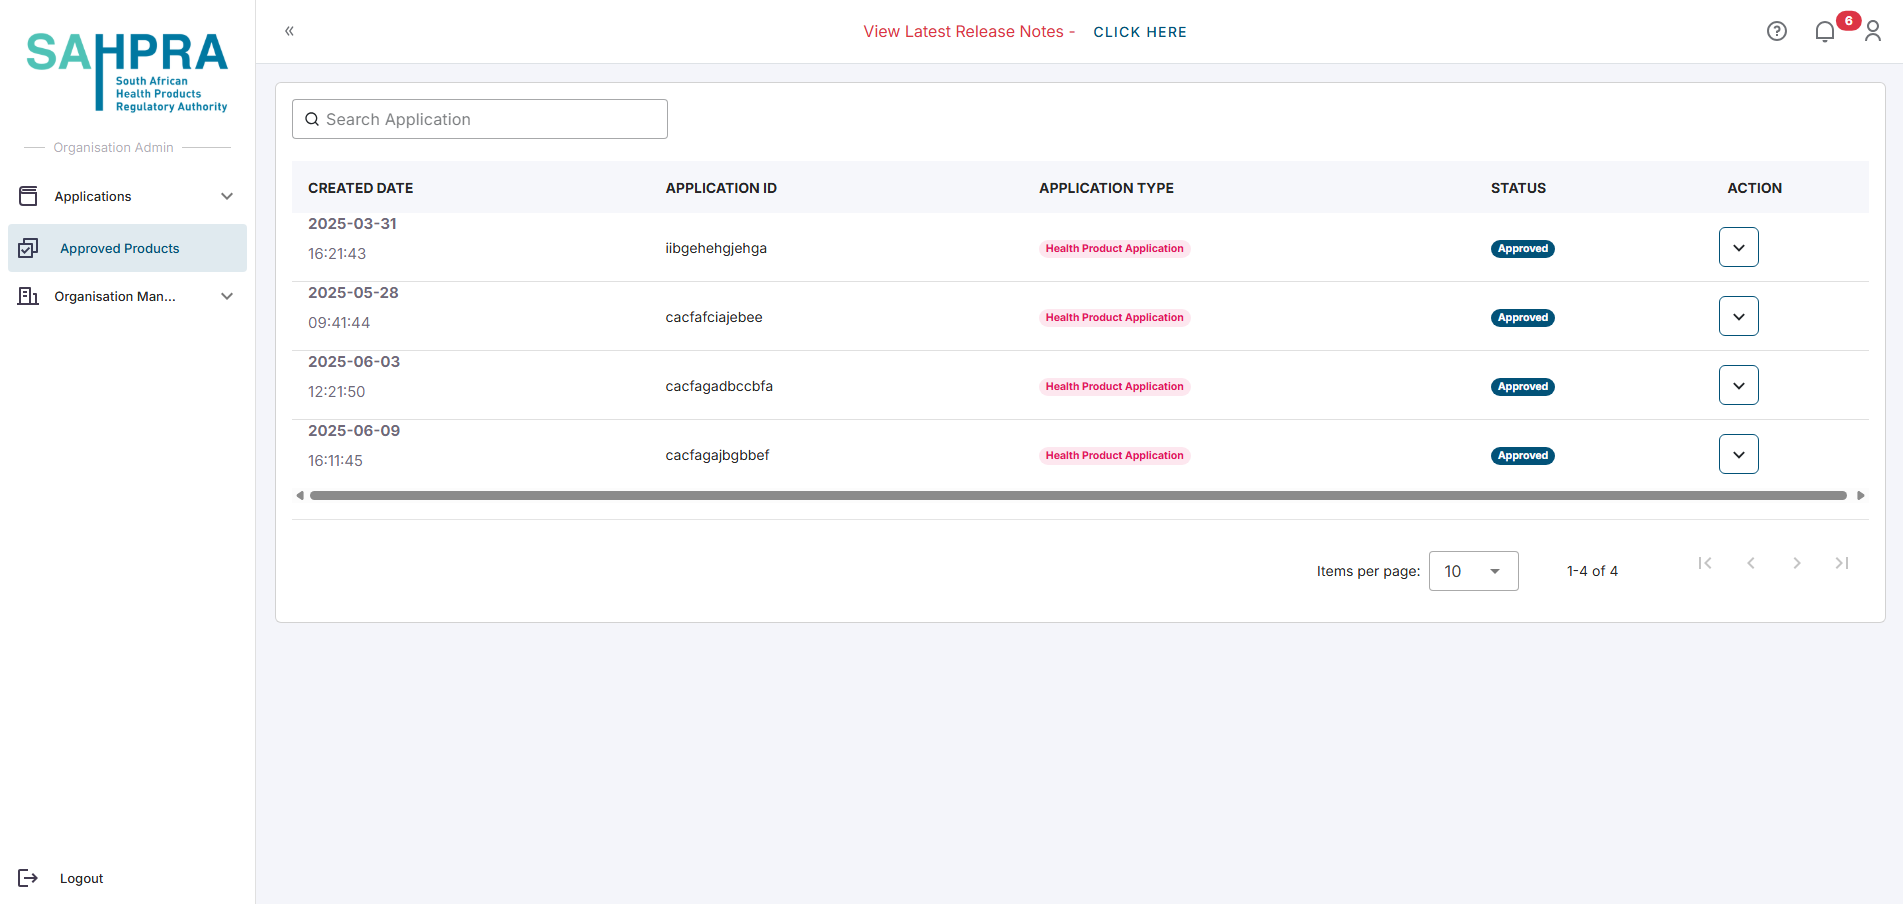Screen dimensions: 1903x904
Task: Click the Logout menu label
Action: pos(81,878)
